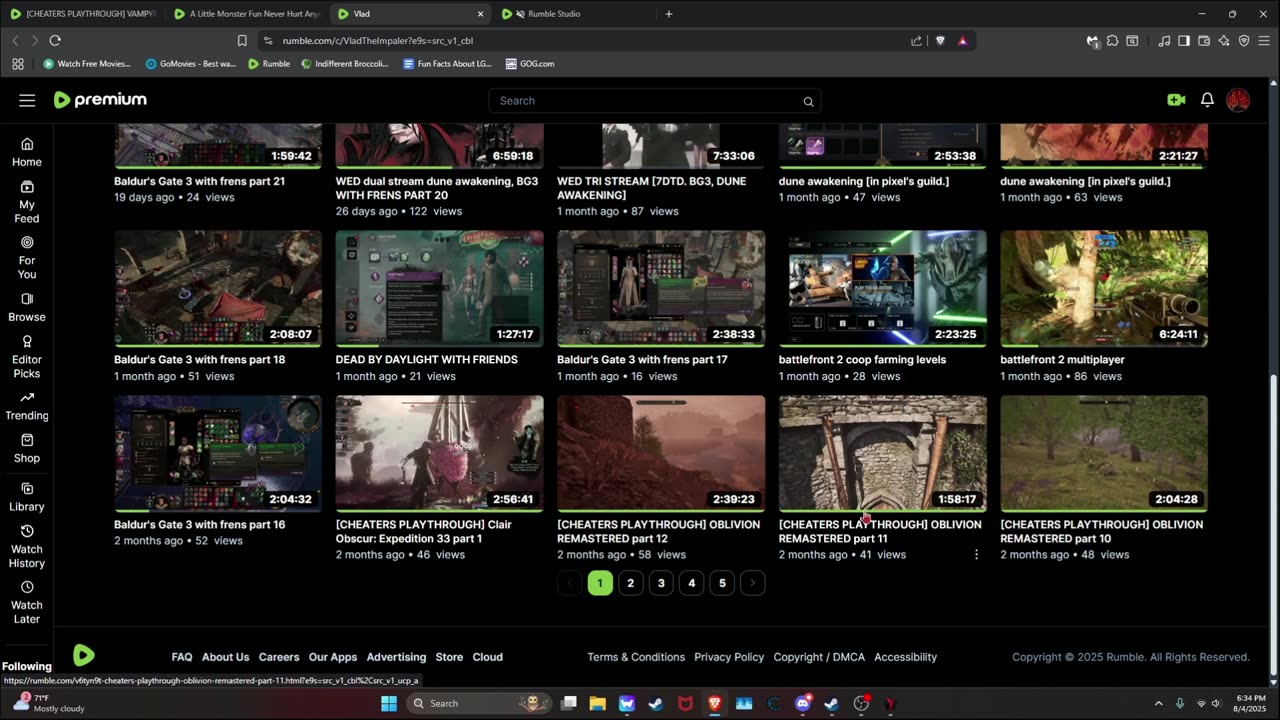Open Library in the sidebar
Image resolution: width=1280 pixels, height=720 pixels.
coord(27,497)
